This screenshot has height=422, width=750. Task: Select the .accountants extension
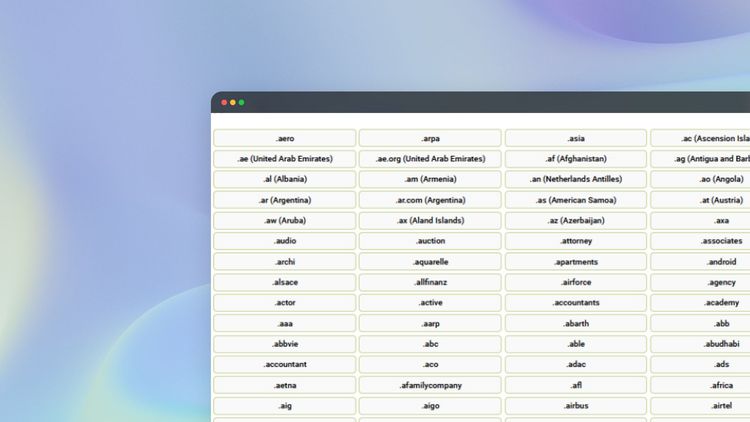(576, 303)
